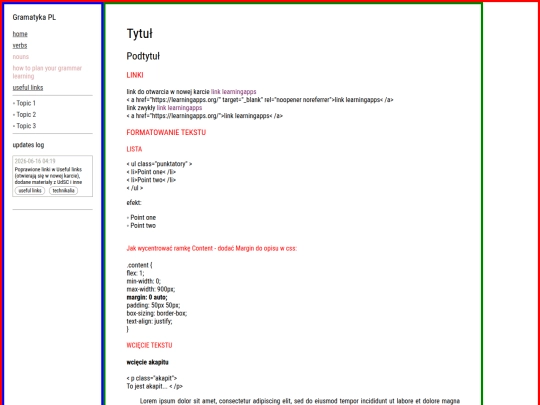540x405 pixels.
Task: Click the rendered Point one bullet
Action: click(141, 218)
